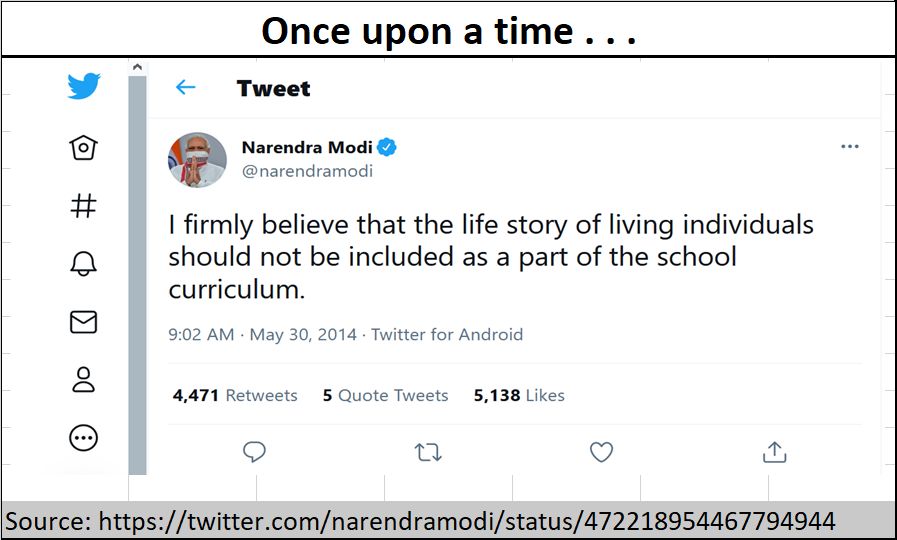This screenshot has height=540, width=897.
Task: Open the More circle icon in sidebar
Action: [84, 438]
